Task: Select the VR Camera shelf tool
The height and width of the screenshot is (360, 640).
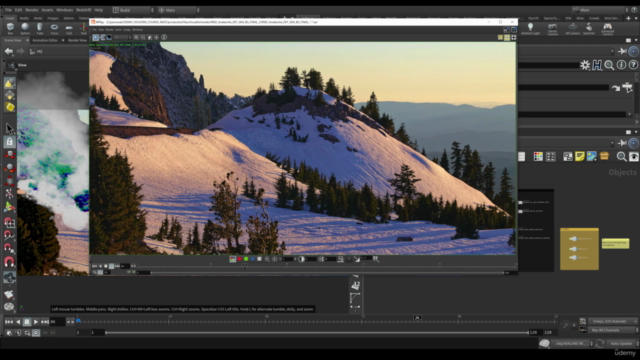Action: (572, 29)
